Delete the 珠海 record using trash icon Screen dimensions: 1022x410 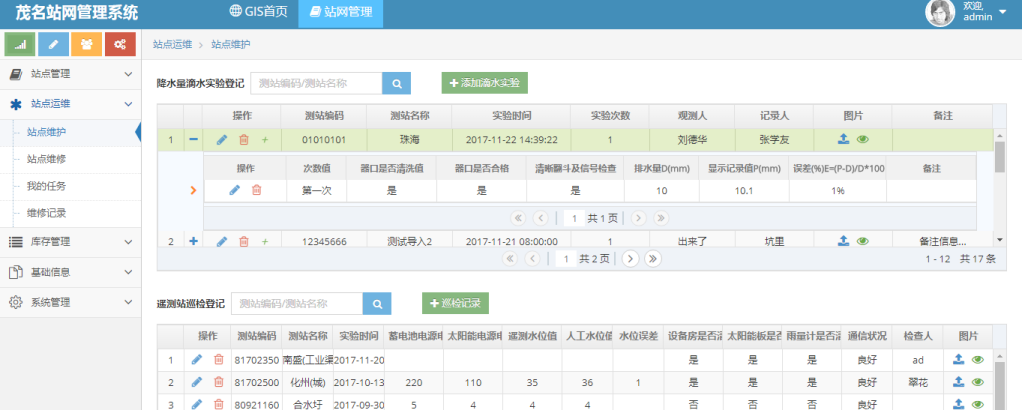pos(243,140)
